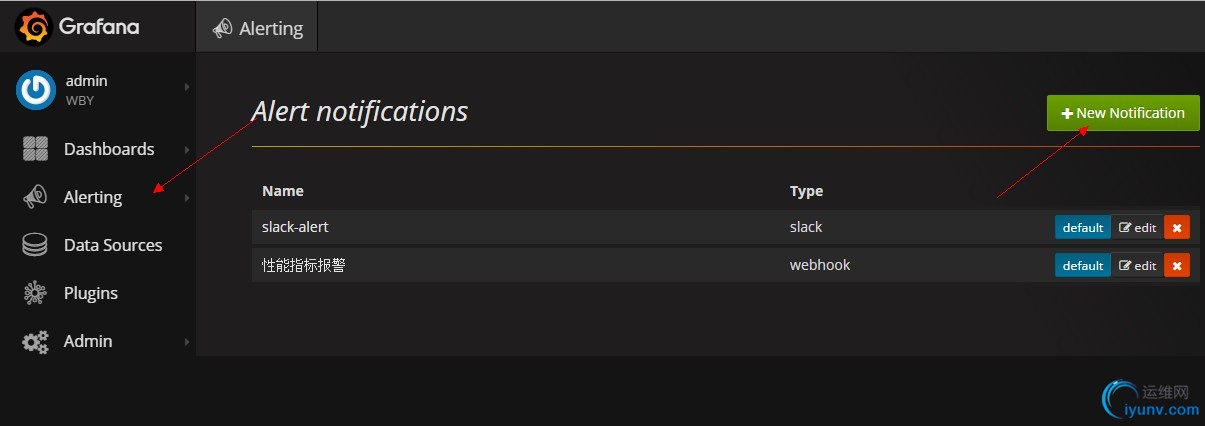Viewport: 1205px width, 426px height.
Task: Click megaphone icon in top Alerting tab
Action: point(222,29)
